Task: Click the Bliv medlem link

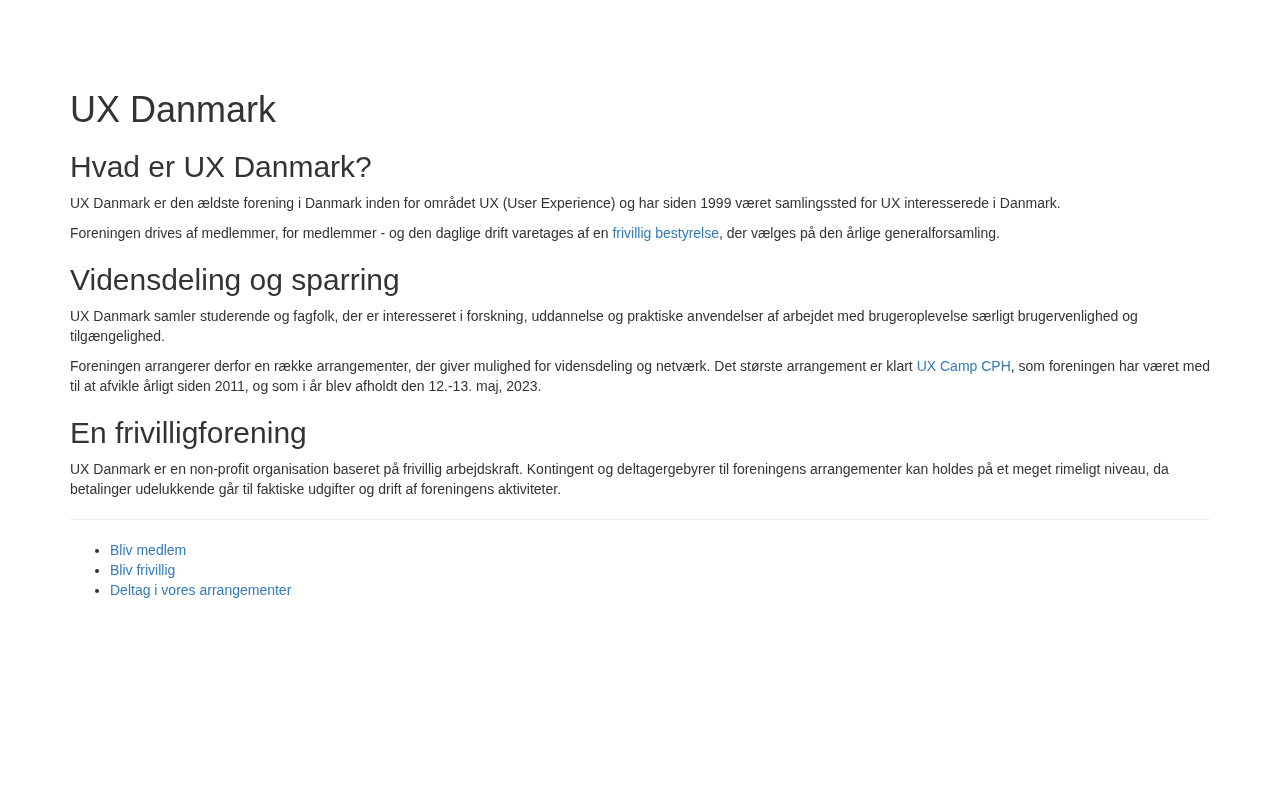Action: pyautogui.click(x=148, y=550)
